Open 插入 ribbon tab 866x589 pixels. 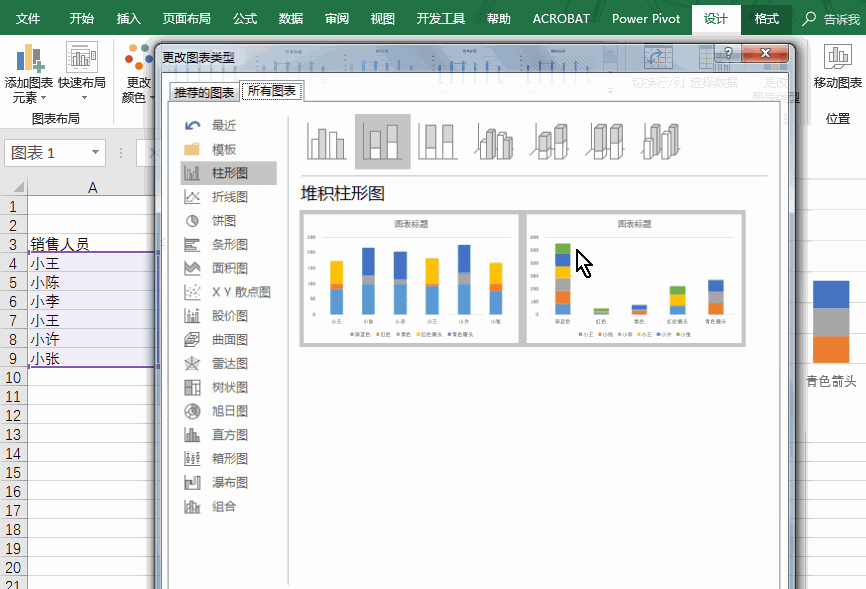click(129, 18)
